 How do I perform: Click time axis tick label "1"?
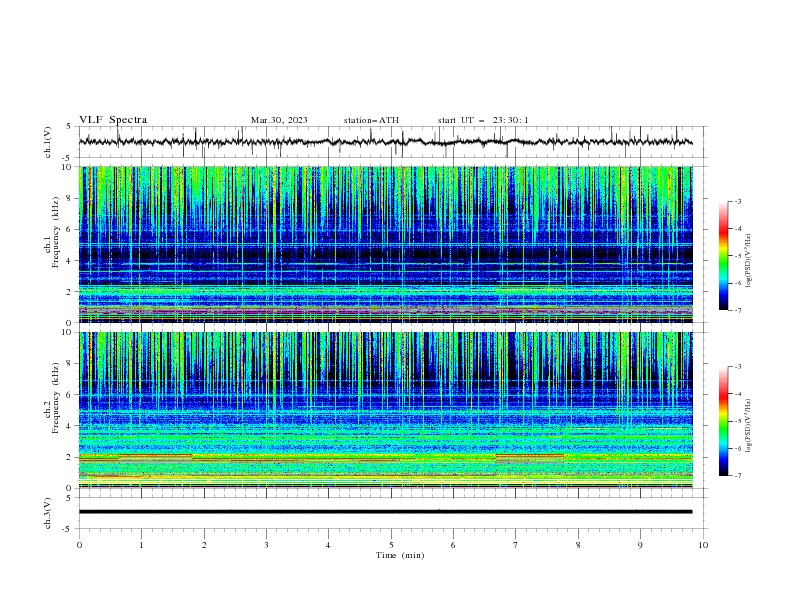point(141,545)
